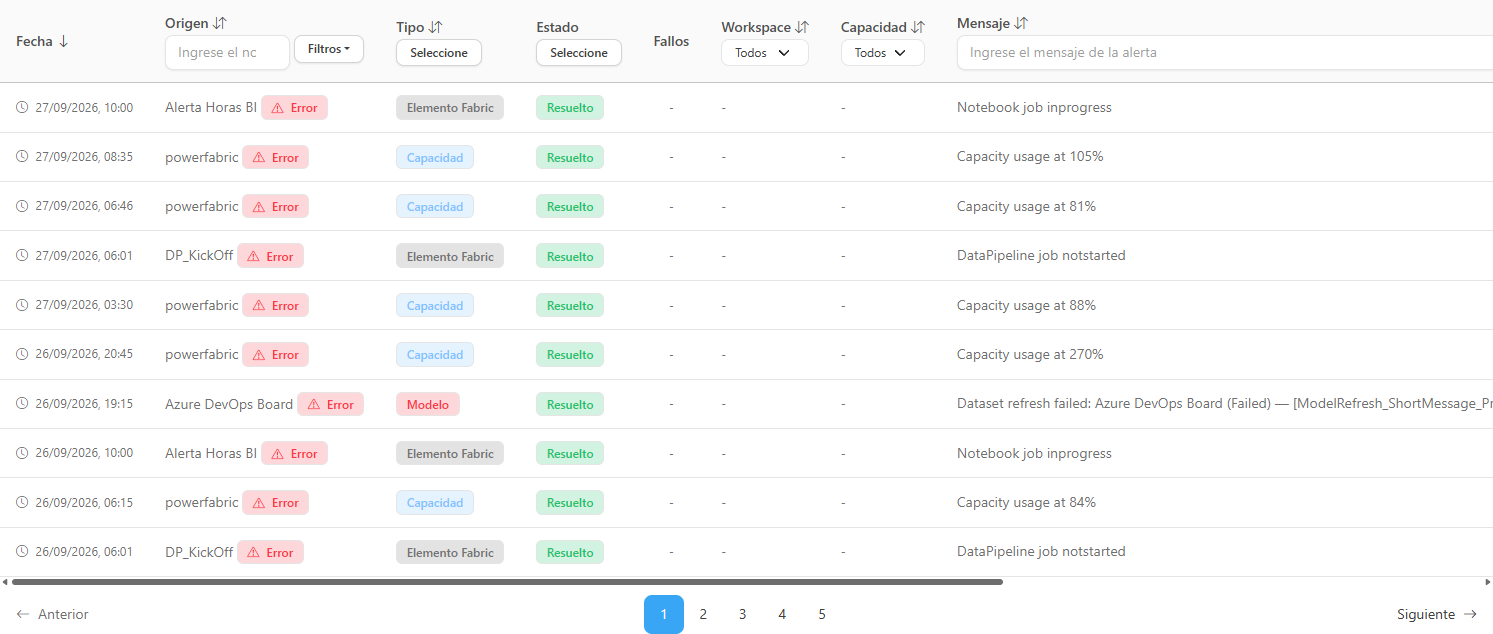This screenshot has width=1493, height=634.
Task: Click the Siguiente link
Action: point(1437,614)
